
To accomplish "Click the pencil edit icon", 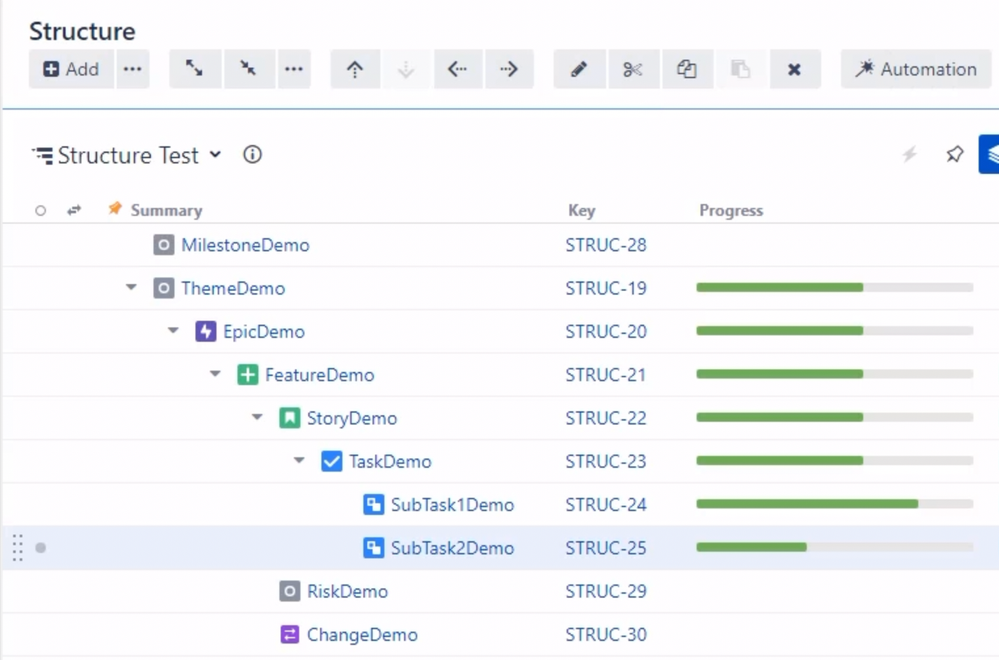I will 579,69.
